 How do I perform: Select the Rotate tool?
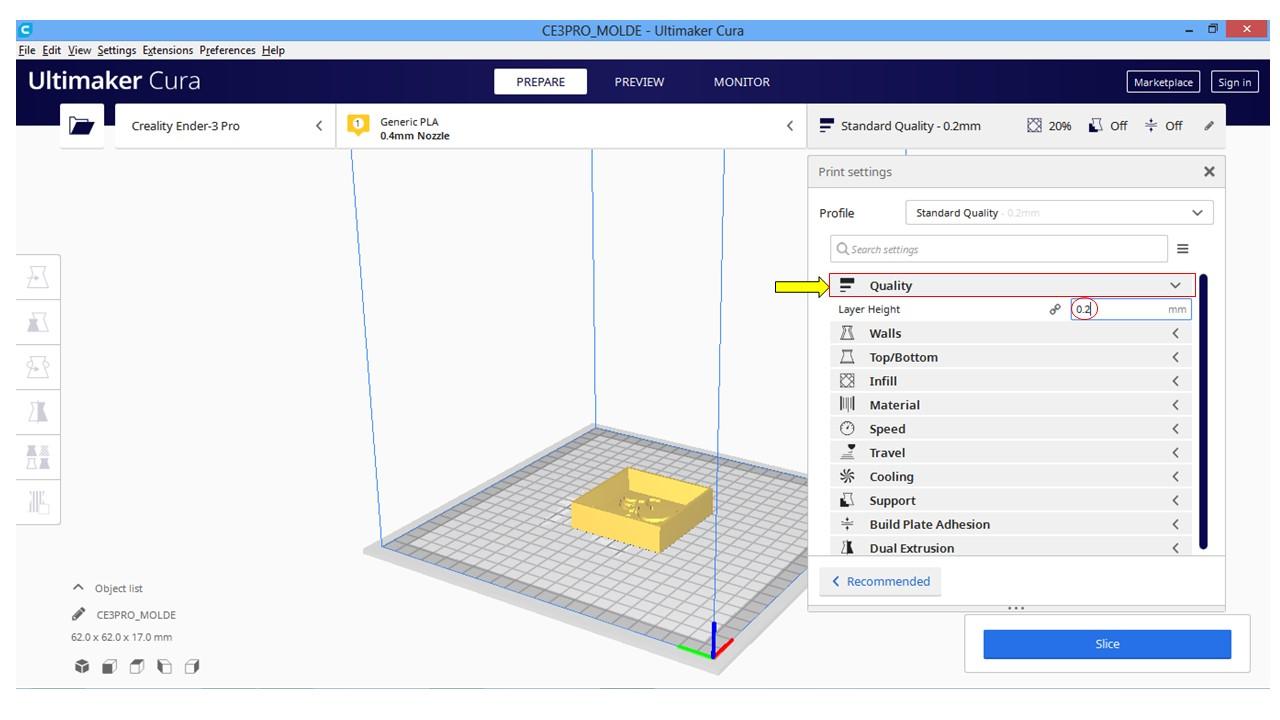pos(38,367)
